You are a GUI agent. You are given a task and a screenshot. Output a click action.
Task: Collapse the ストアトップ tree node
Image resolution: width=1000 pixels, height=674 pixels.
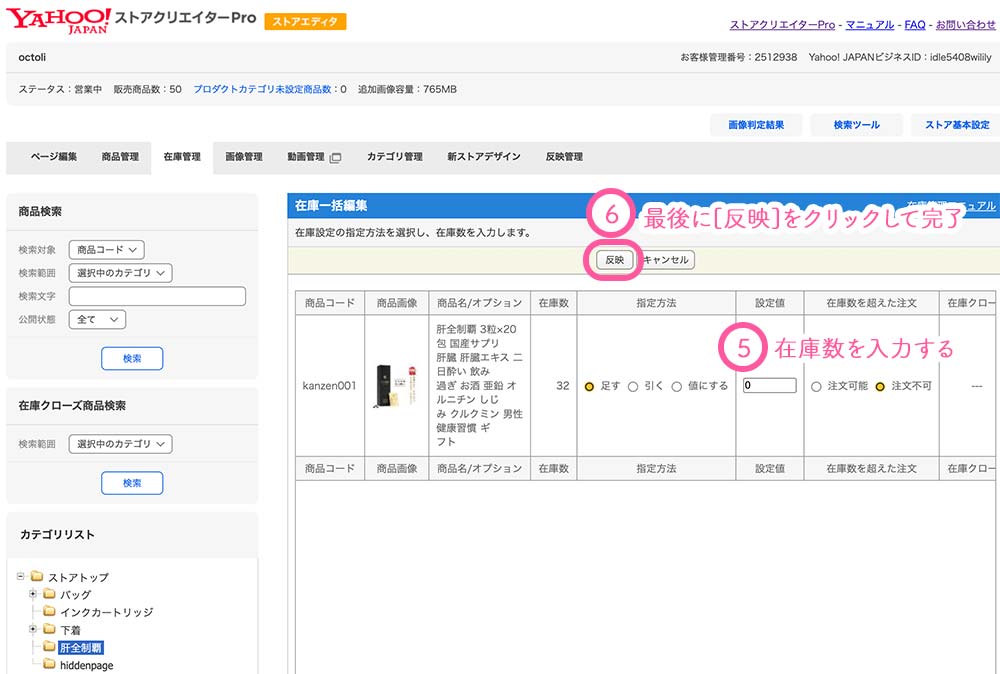21,577
